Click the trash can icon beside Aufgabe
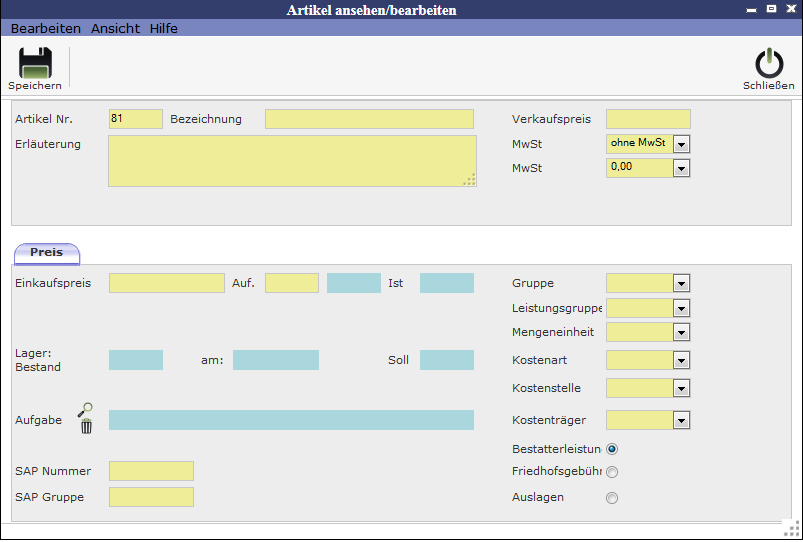Viewport: 803px width, 542px height. pyautogui.click(x=86, y=426)
